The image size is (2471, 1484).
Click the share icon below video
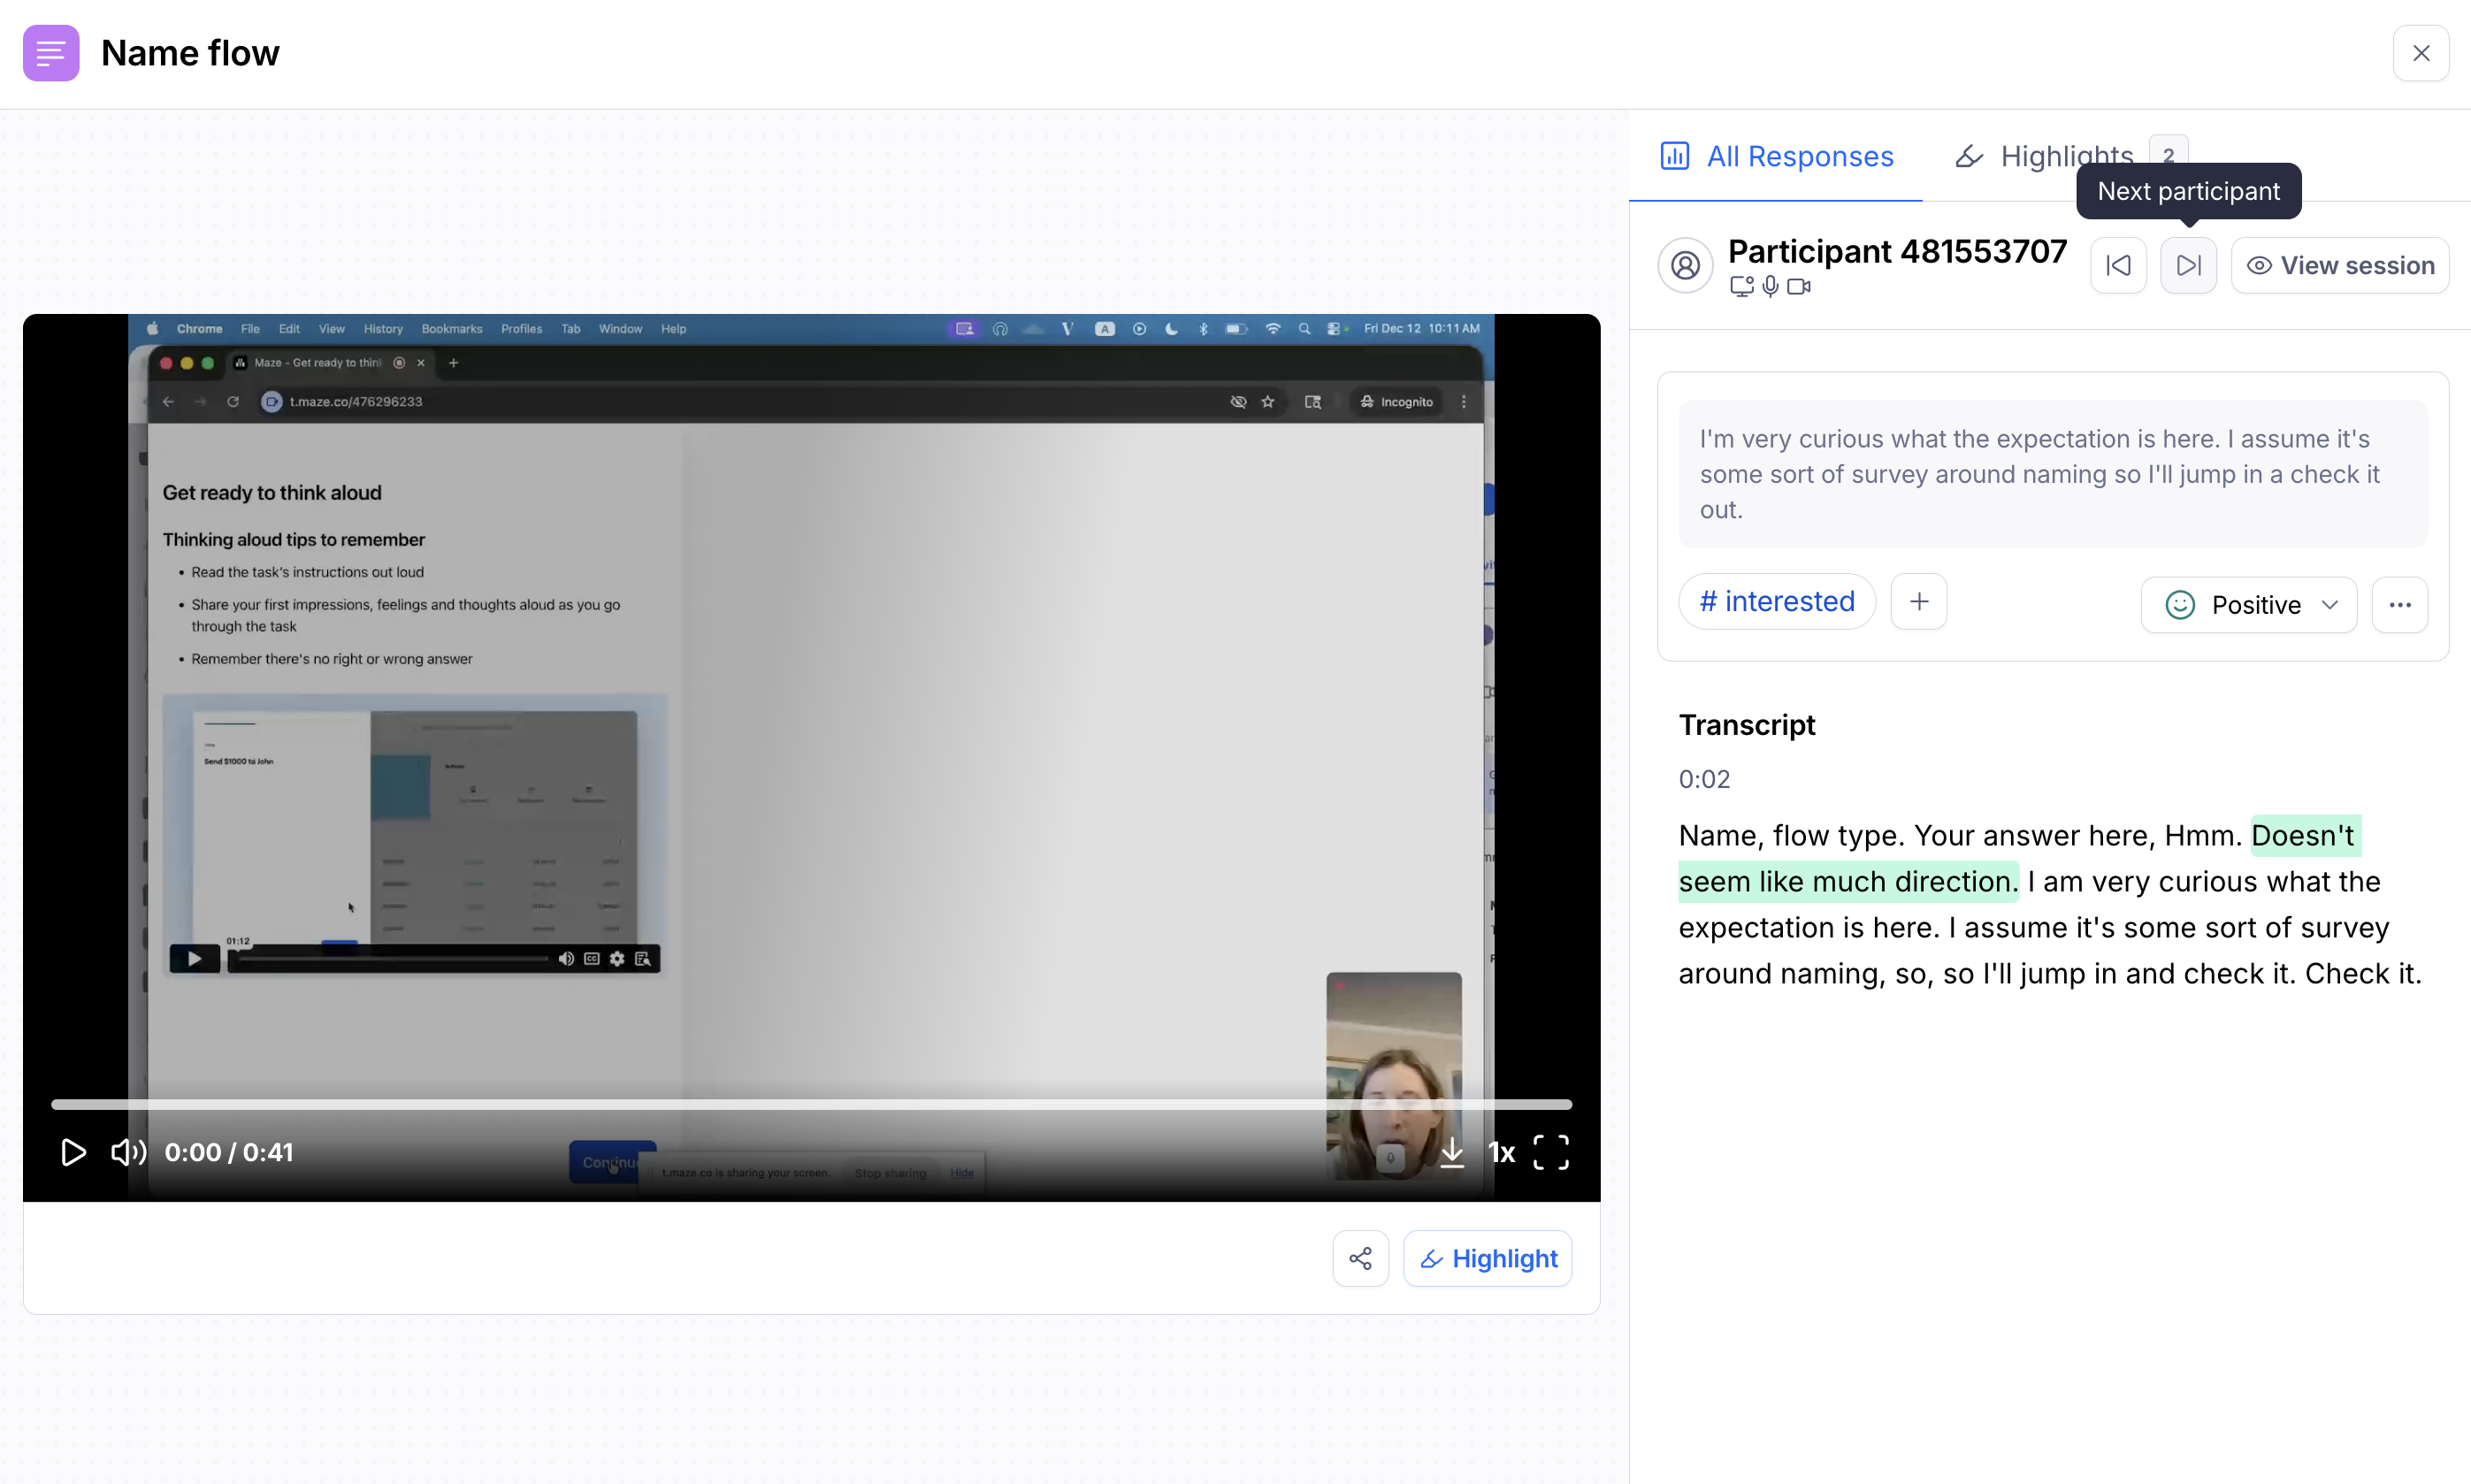1360,1258
